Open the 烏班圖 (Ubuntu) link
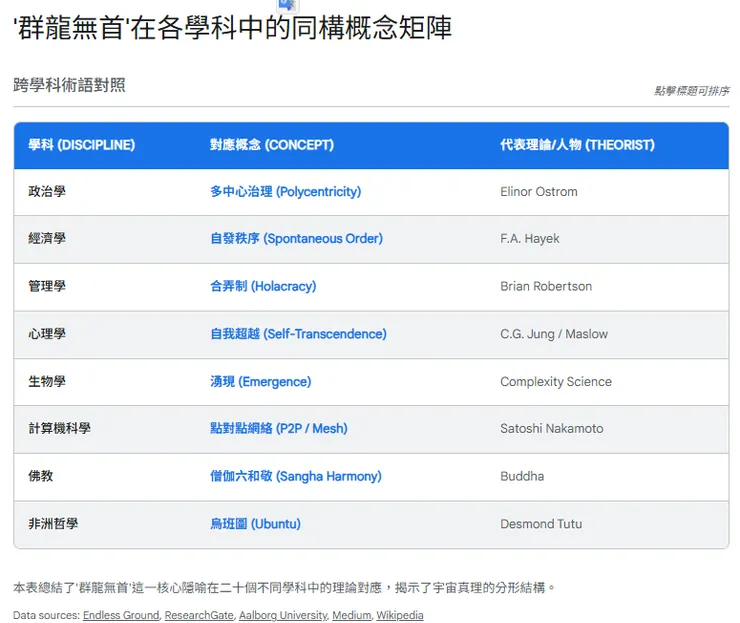740x623 pixels. (x=255, y=523)
